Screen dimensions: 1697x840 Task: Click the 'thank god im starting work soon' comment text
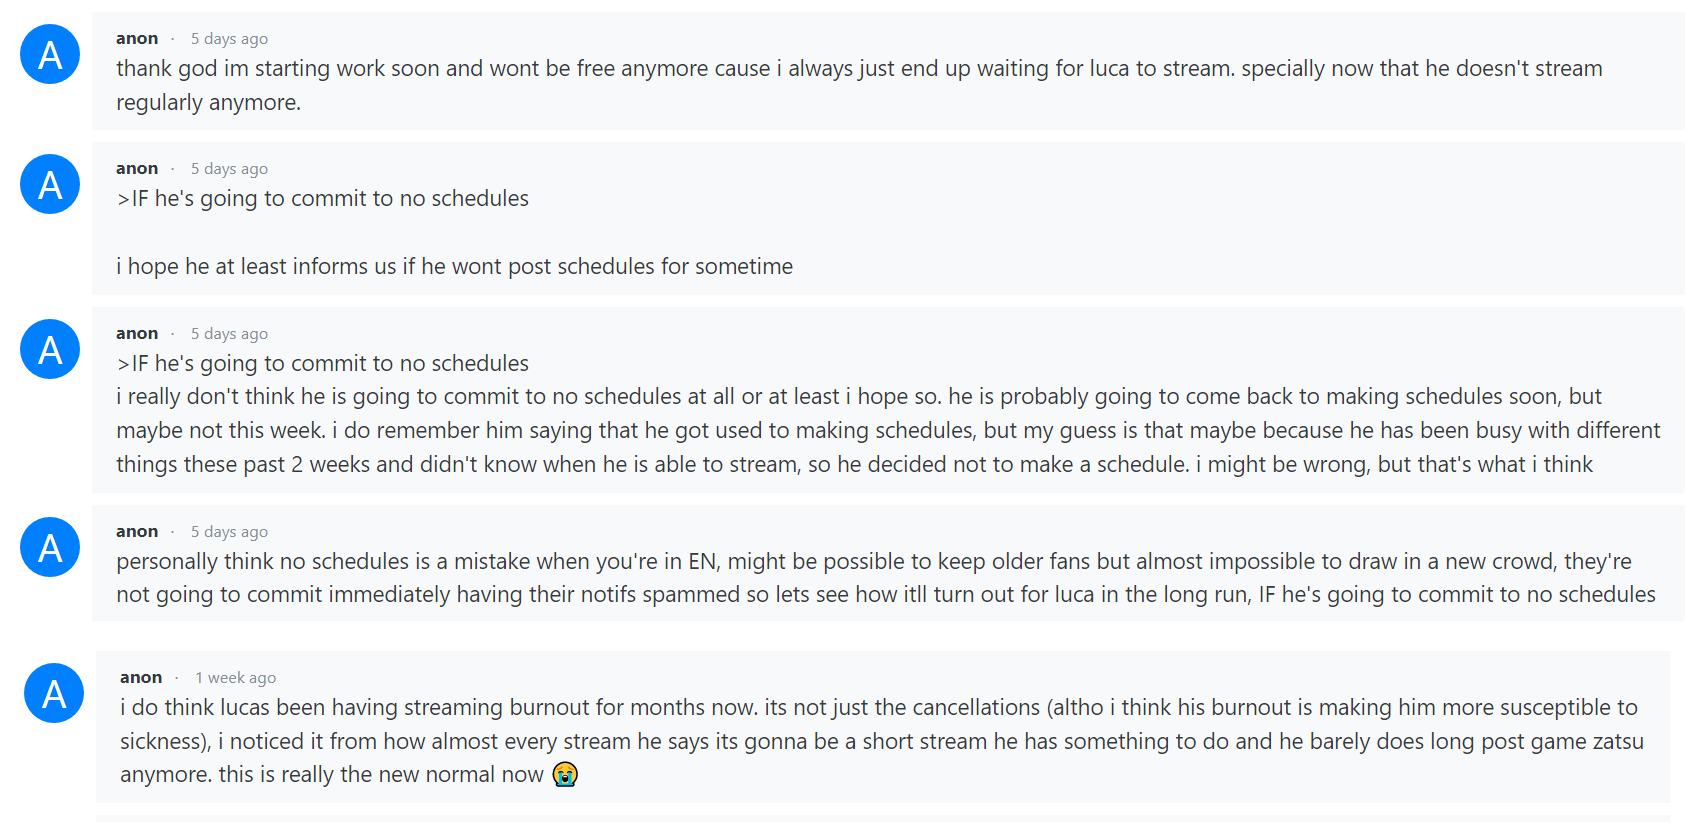tap(859, 85)
